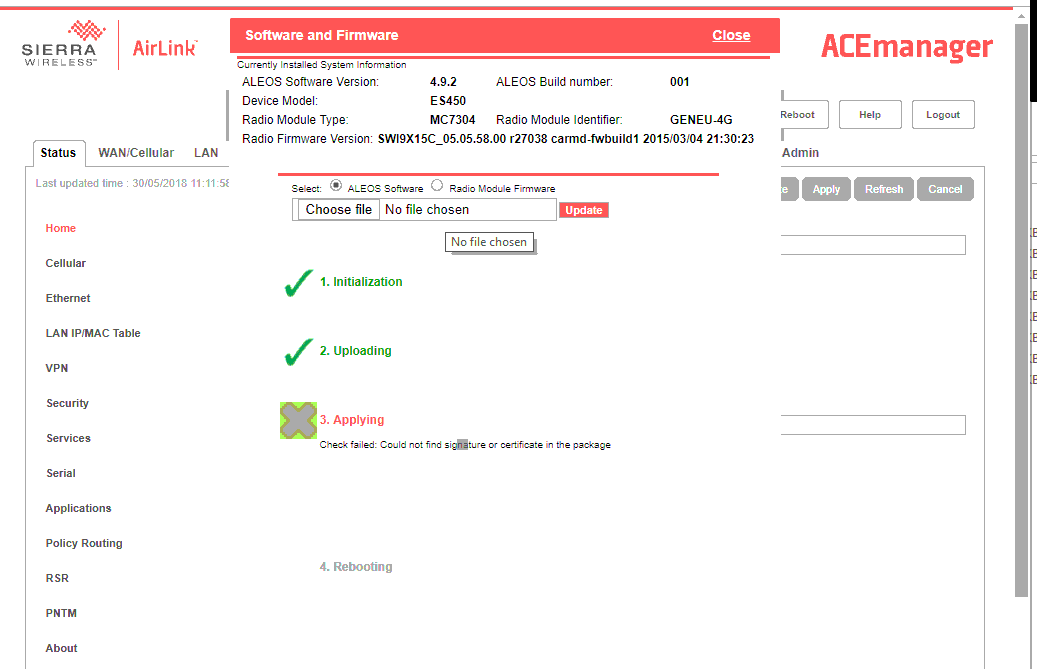
Task: Click the green checkmark beside Initialization
Action: [299, 283]
